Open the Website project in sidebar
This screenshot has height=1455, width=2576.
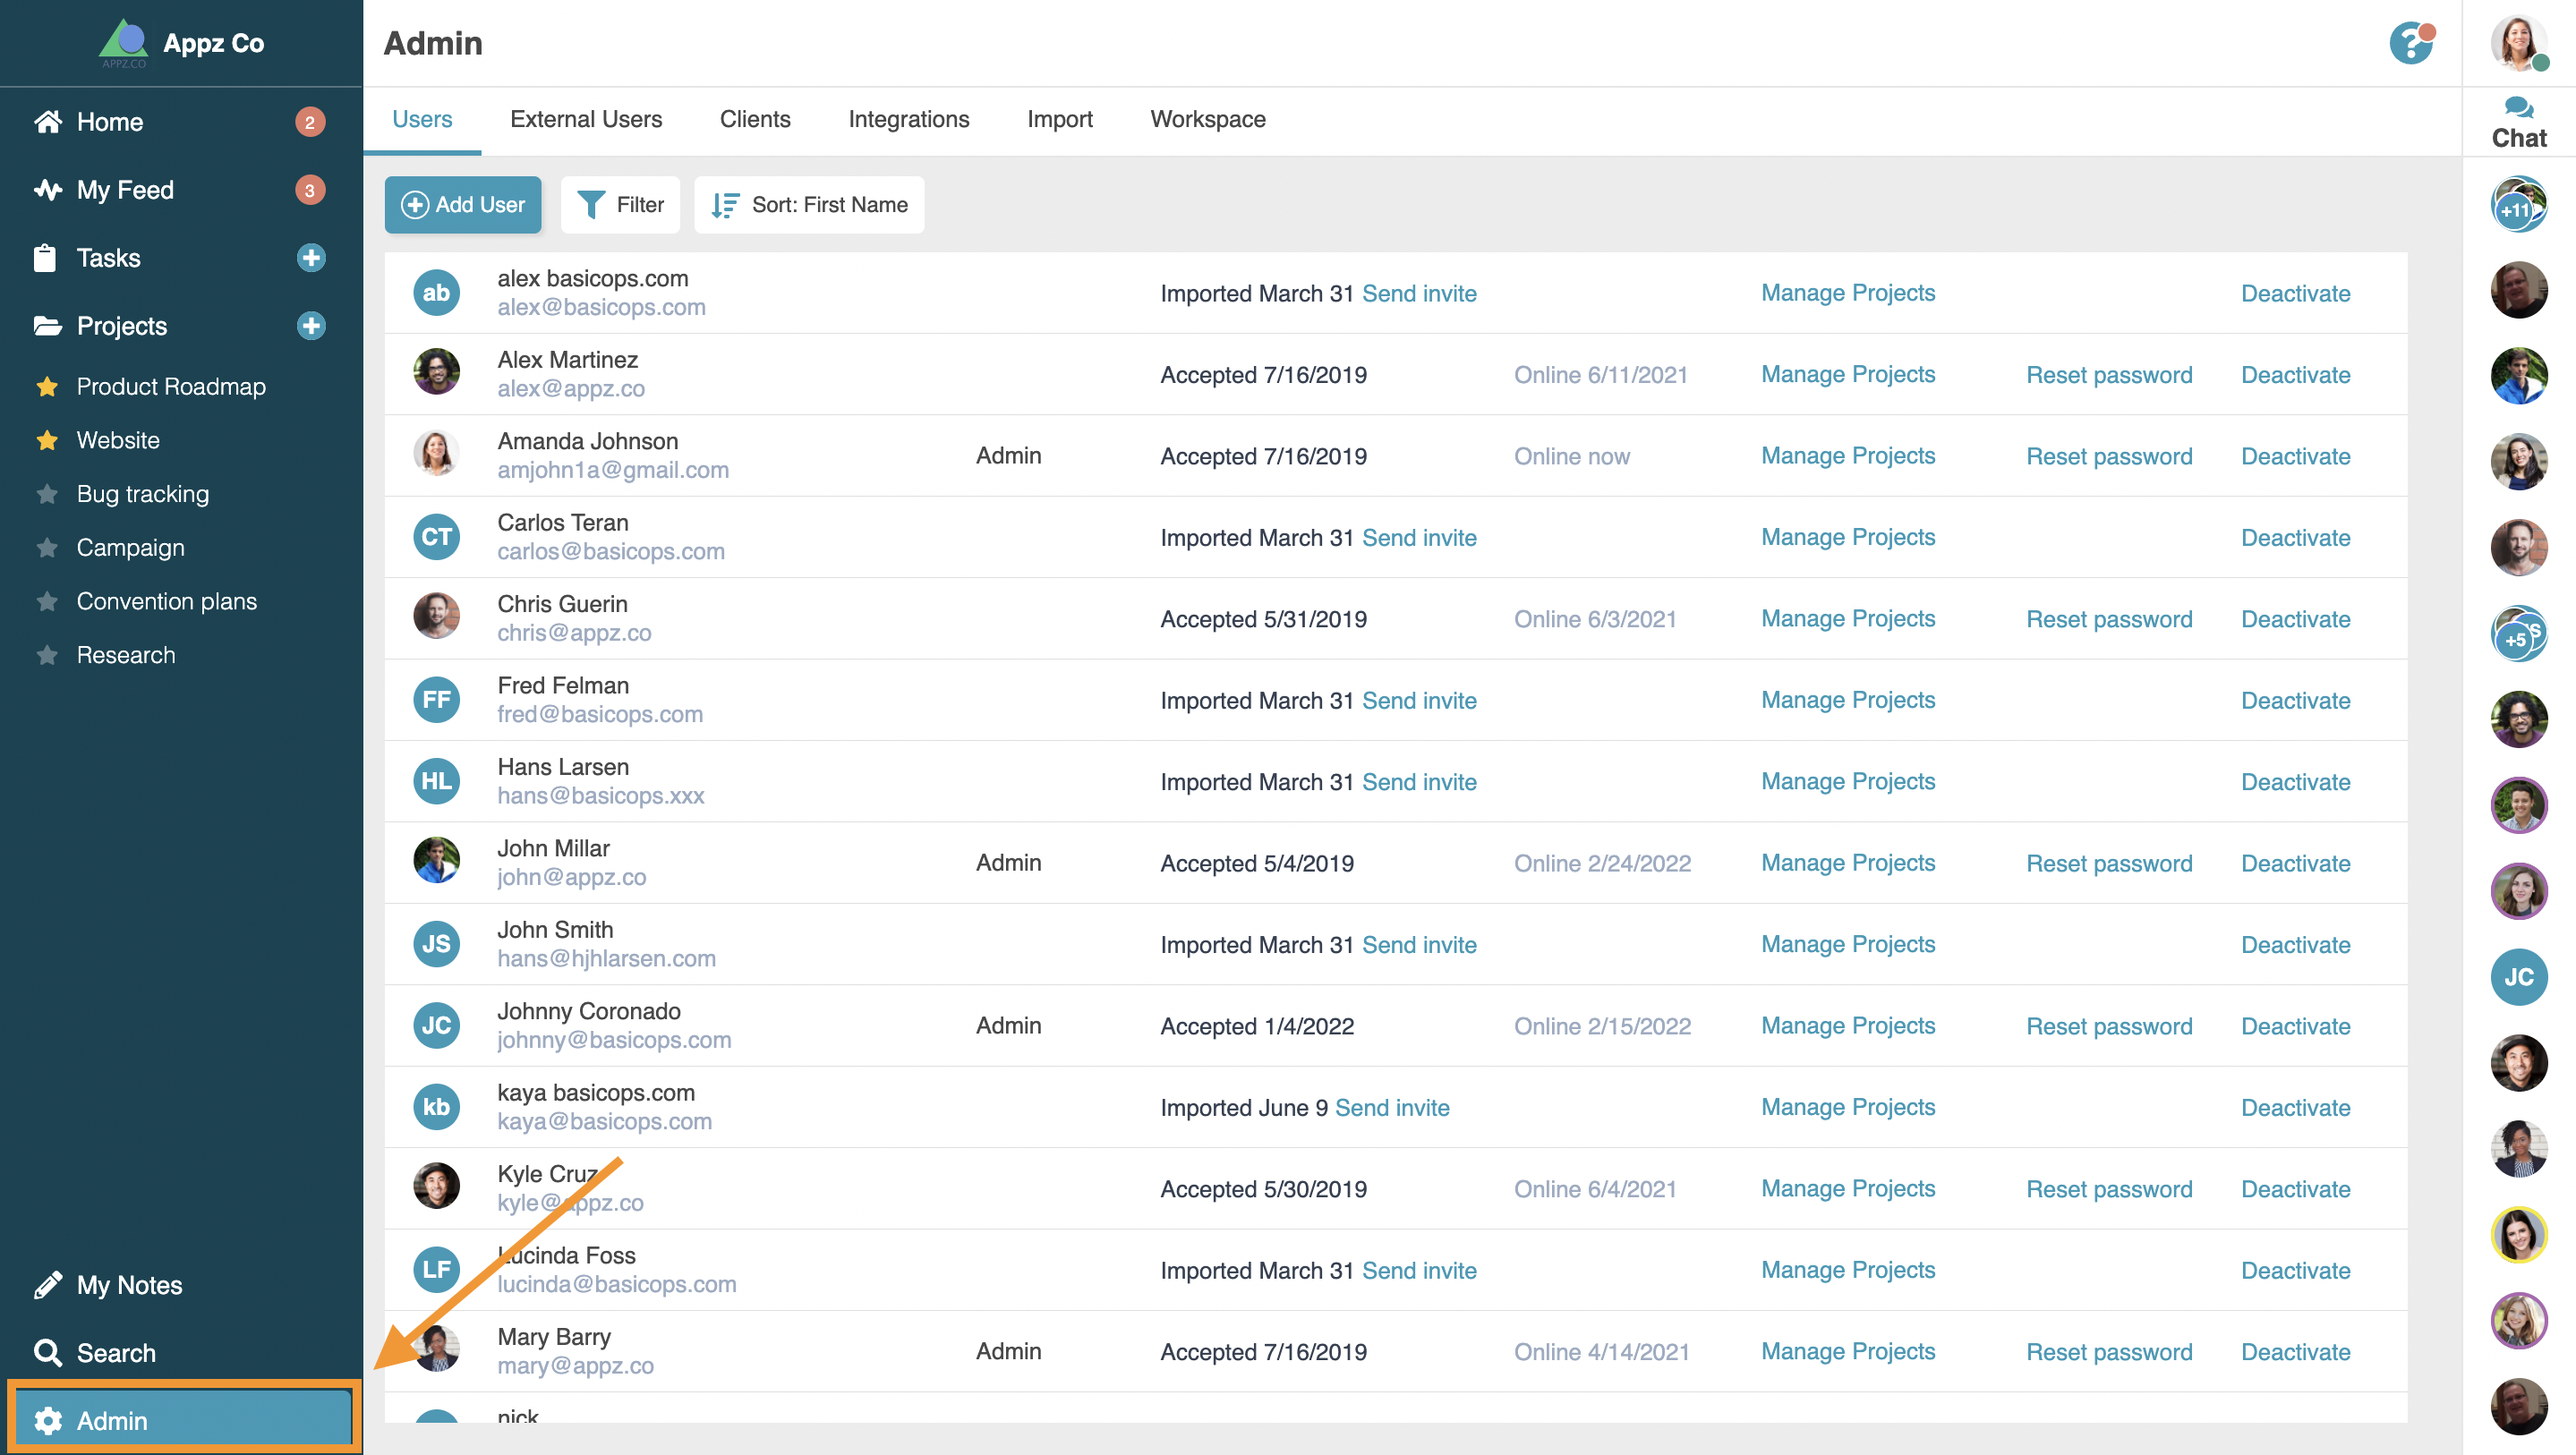tap(118, 441)
